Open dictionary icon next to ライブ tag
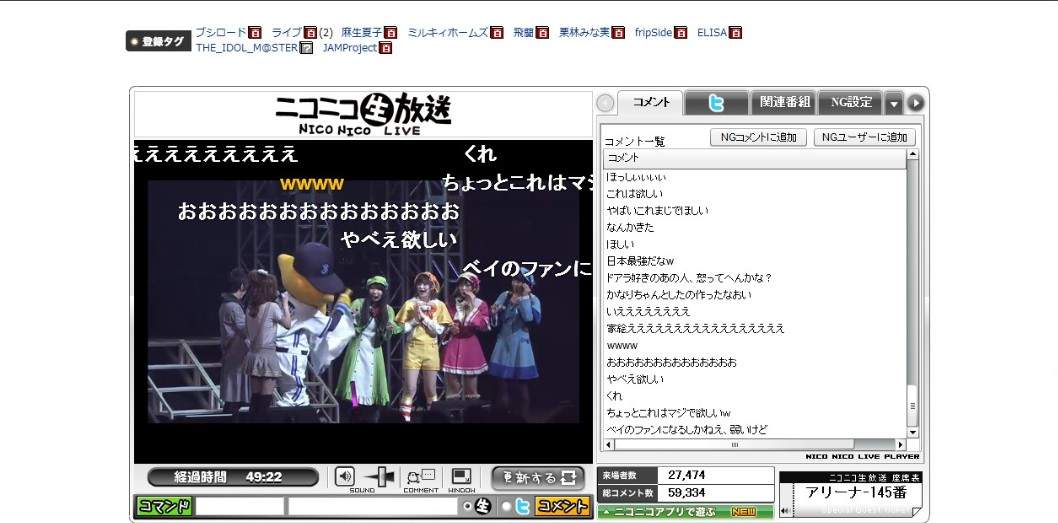The image size is (1058, 523). [x=310, y=32]
